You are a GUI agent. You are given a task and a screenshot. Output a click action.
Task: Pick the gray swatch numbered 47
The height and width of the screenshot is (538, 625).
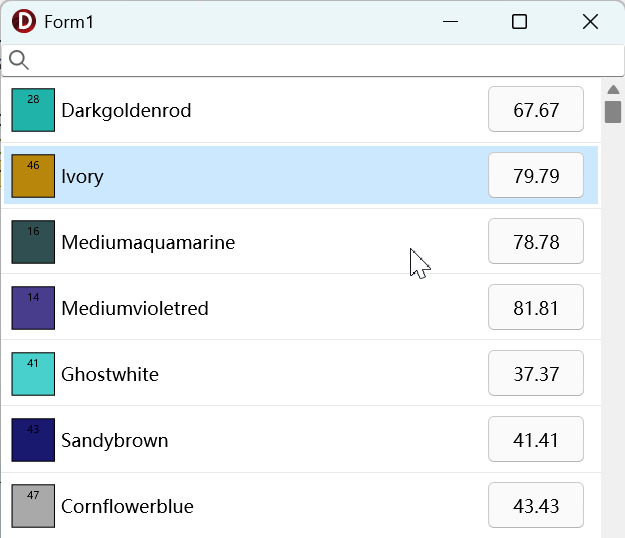(x=33, y=506)
